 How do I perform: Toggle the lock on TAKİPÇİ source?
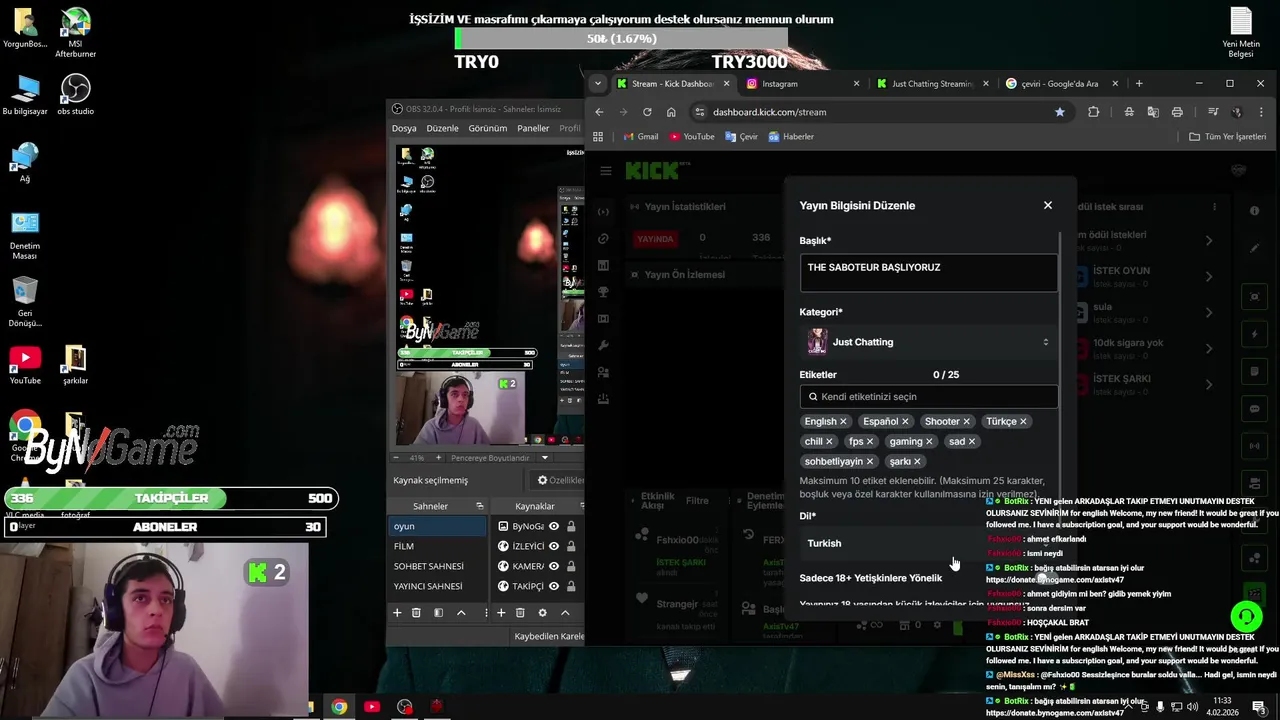pyautogui.click(x=571, y=586)
